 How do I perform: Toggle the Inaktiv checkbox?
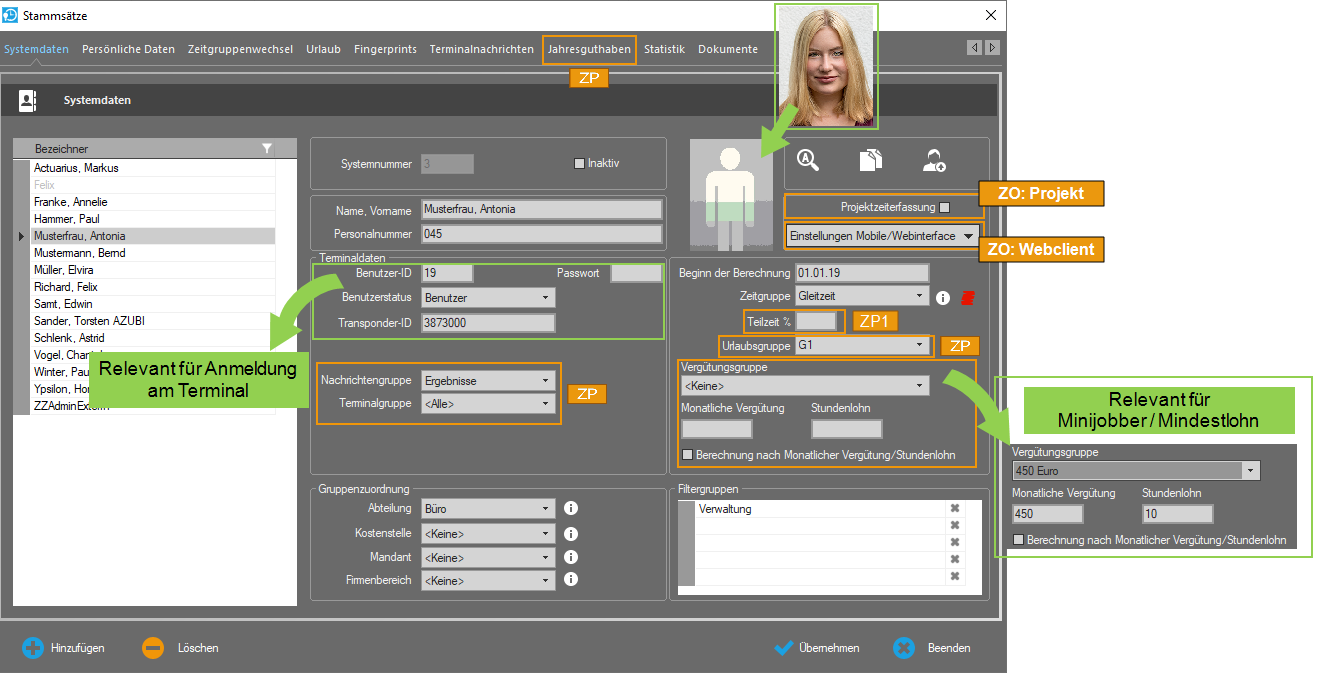pos(579,164)
